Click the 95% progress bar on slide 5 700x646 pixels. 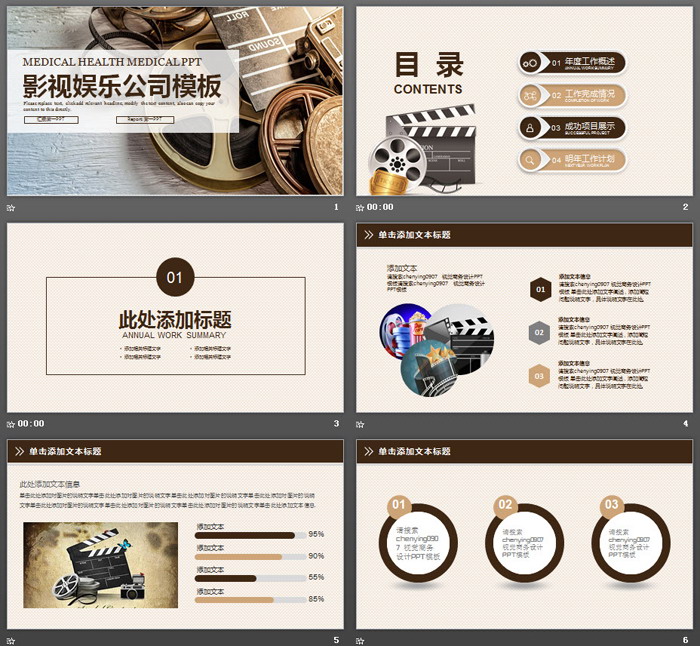tap(250, 535)
